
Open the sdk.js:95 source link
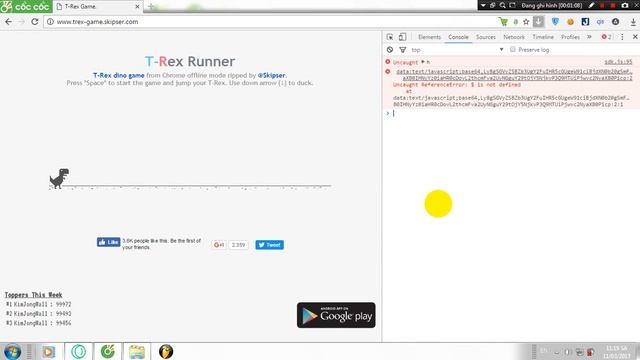[x=618, y=62]
